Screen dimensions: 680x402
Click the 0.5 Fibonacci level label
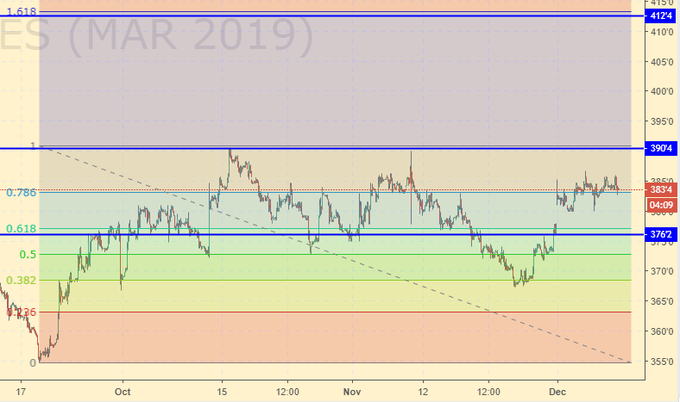point(29,254)
